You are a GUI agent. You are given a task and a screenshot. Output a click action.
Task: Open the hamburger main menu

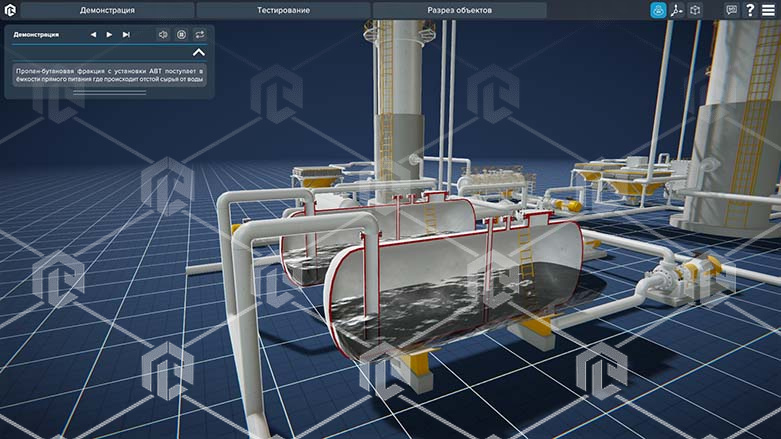[x=769, y=10]
